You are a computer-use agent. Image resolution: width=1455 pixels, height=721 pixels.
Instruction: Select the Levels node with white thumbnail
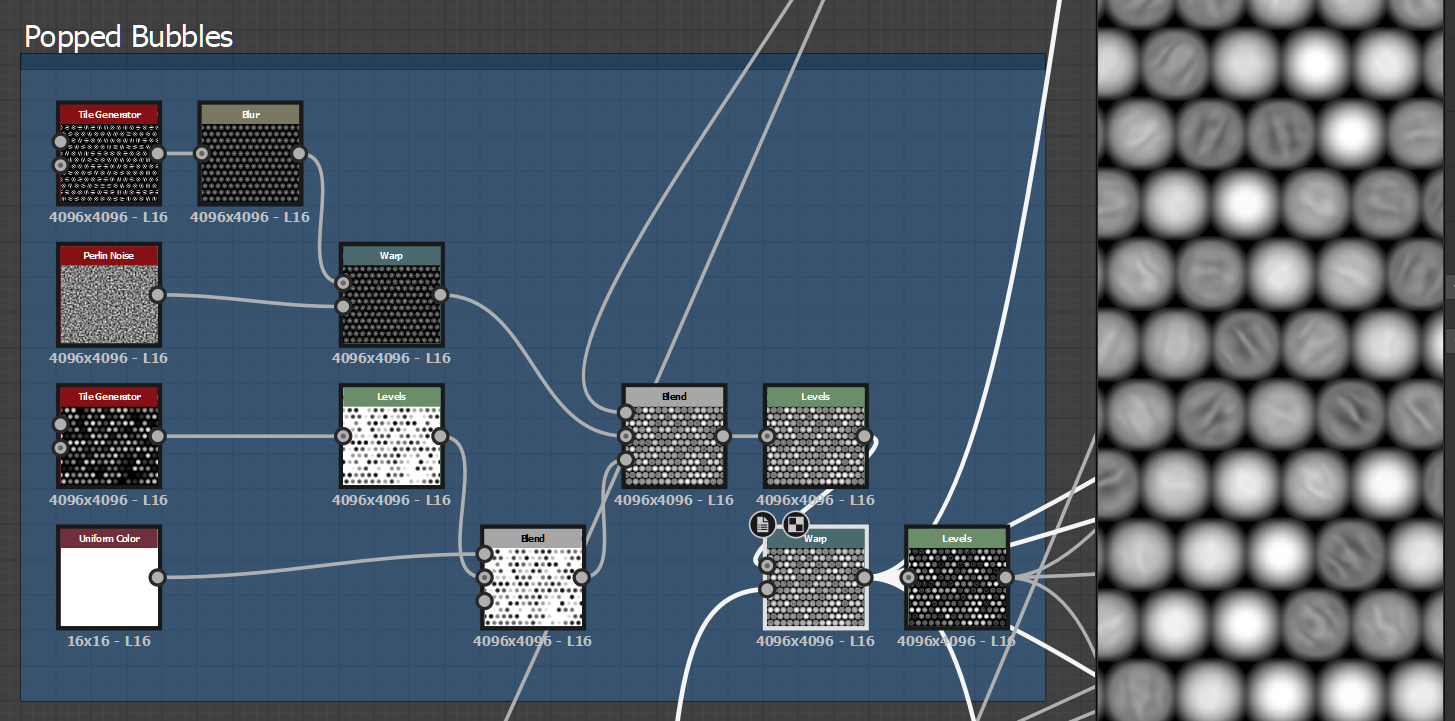(391, 436)
